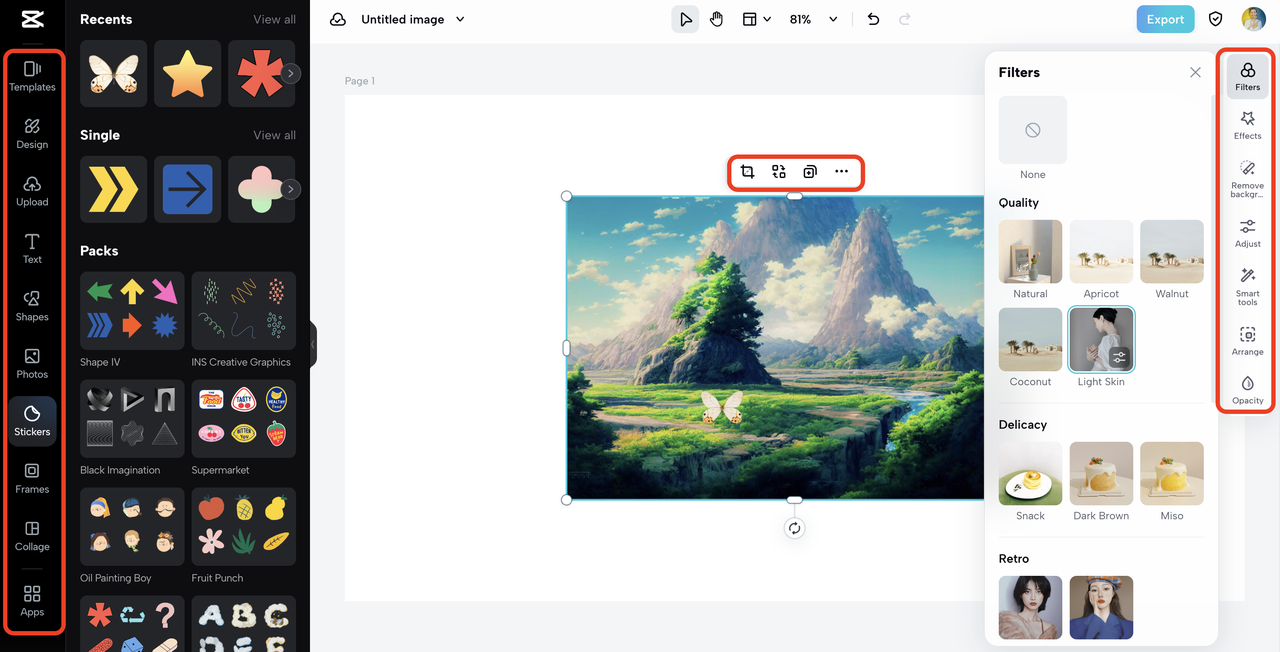
Task: Open the Arrange tool
Action: tap(1248, 341)
